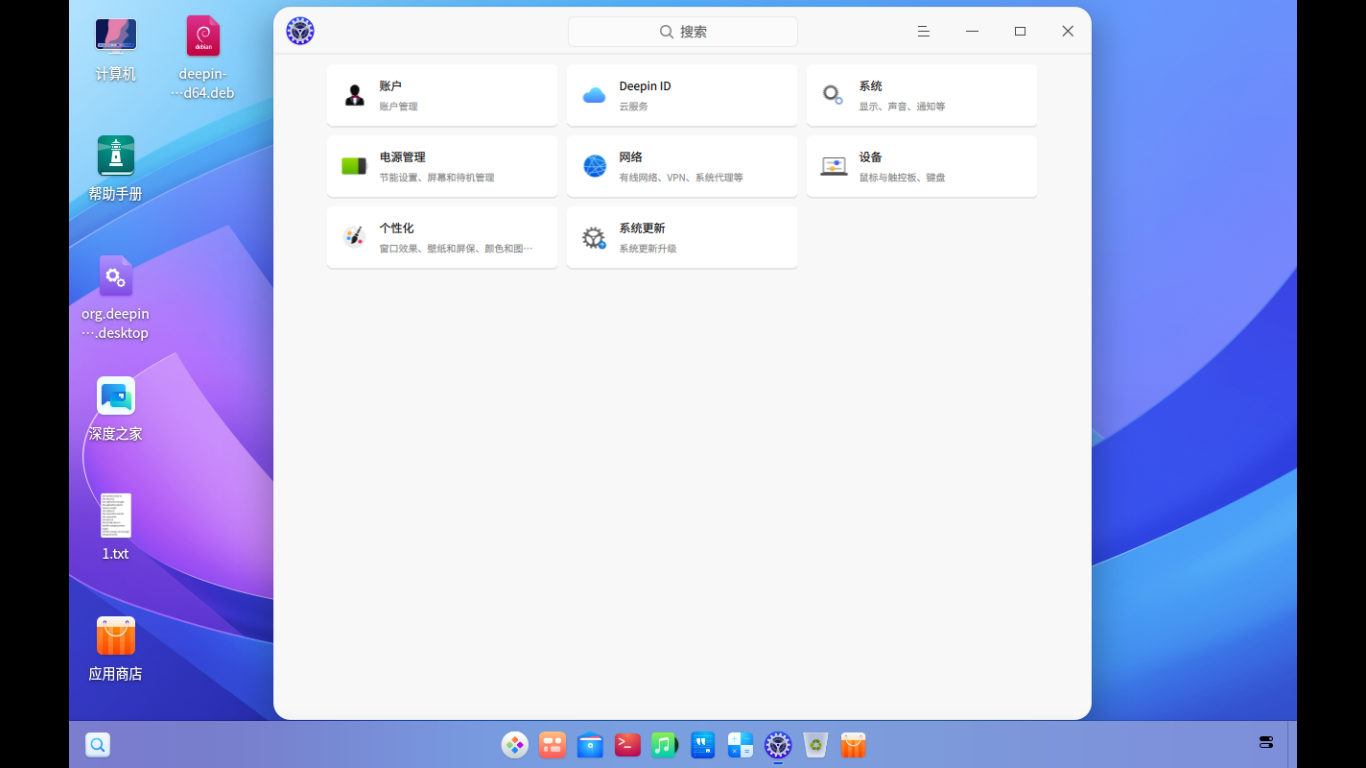
Task: Open the 个性化 personalization card
Action: coord(442,238)
